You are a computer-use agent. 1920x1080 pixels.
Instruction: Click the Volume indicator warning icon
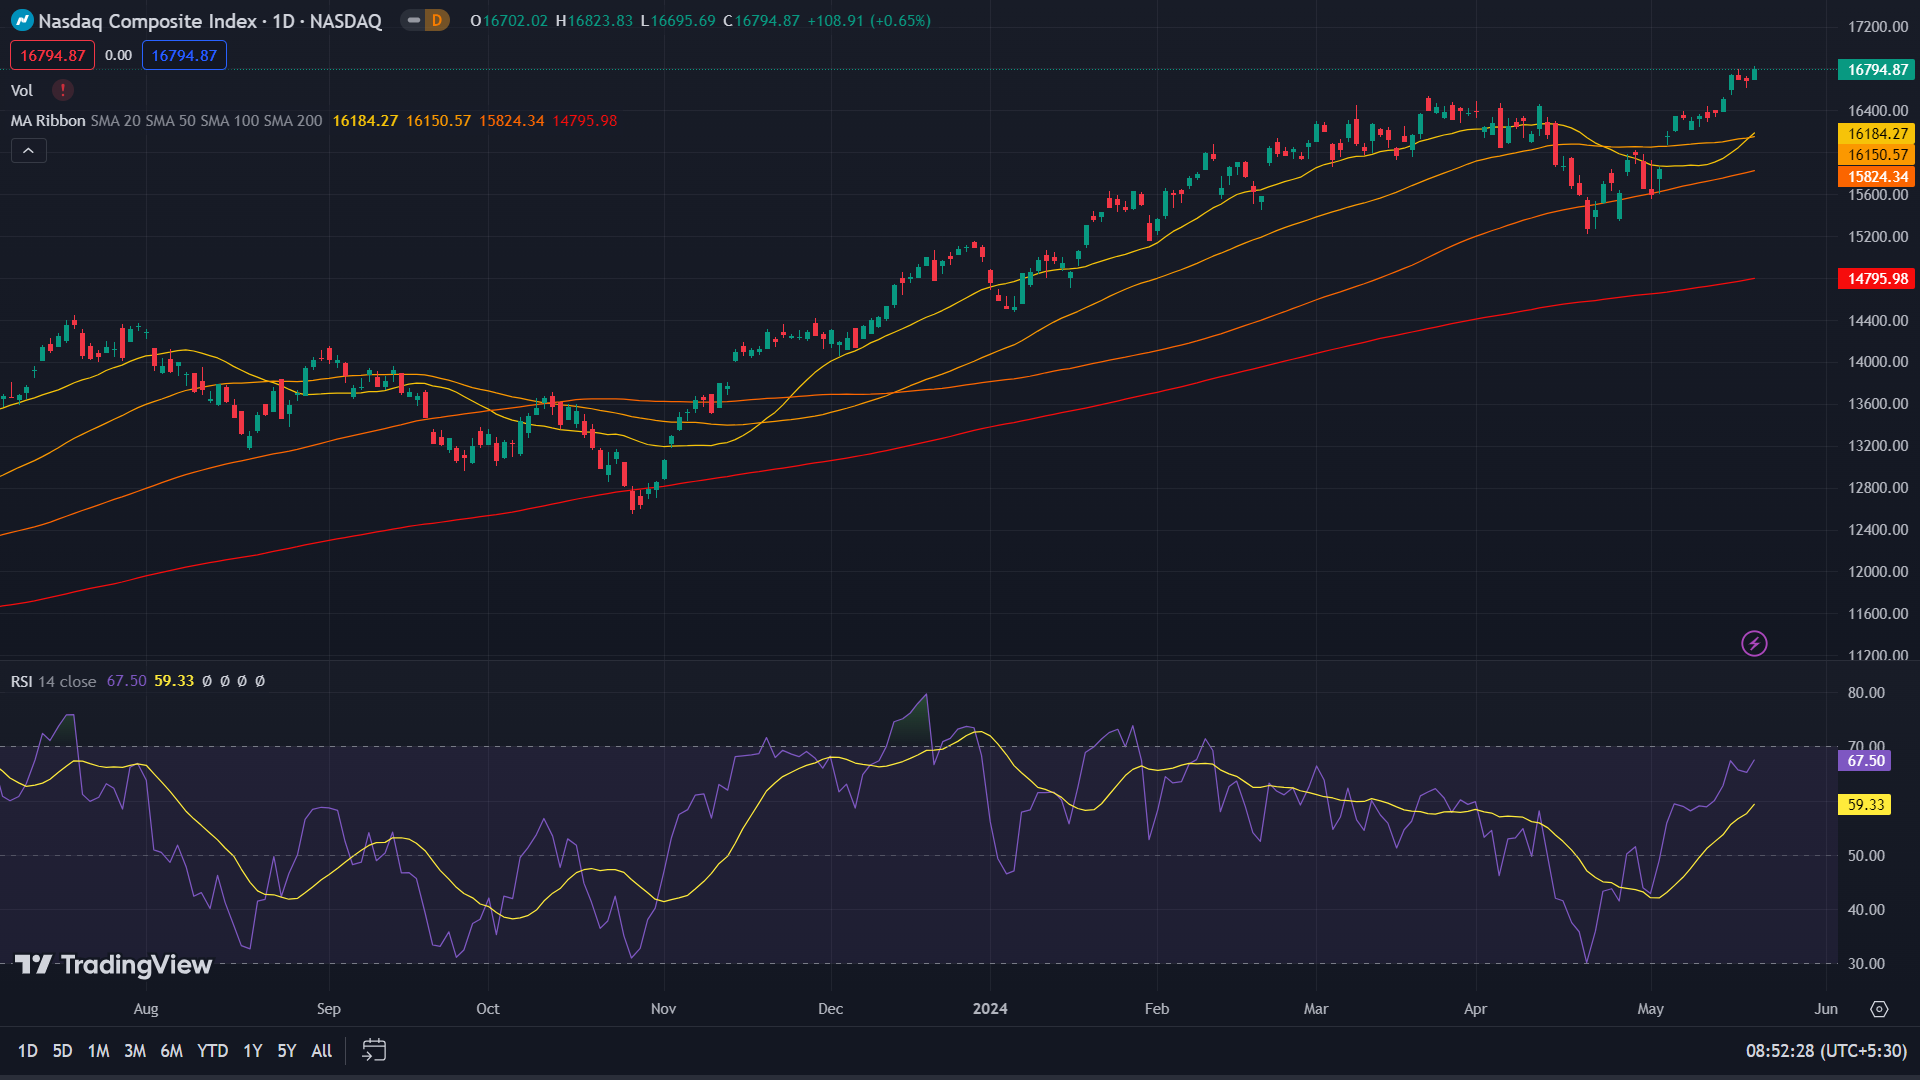63,90
